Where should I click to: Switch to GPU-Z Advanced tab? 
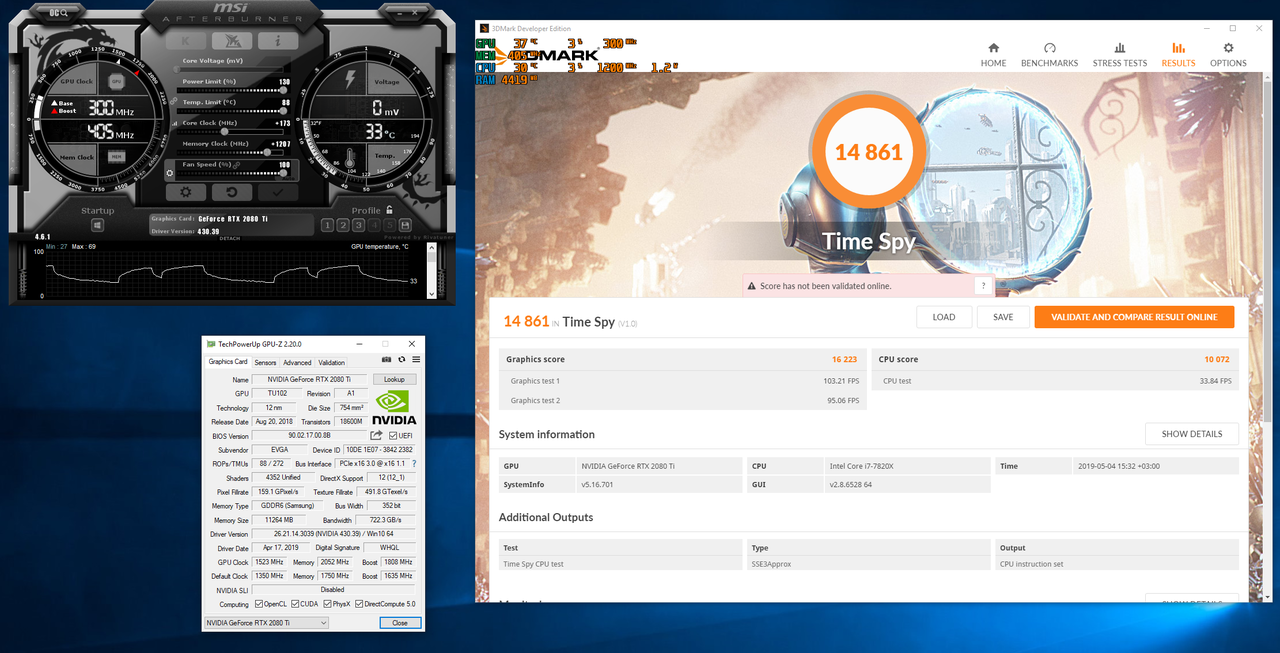coord(297,363)
